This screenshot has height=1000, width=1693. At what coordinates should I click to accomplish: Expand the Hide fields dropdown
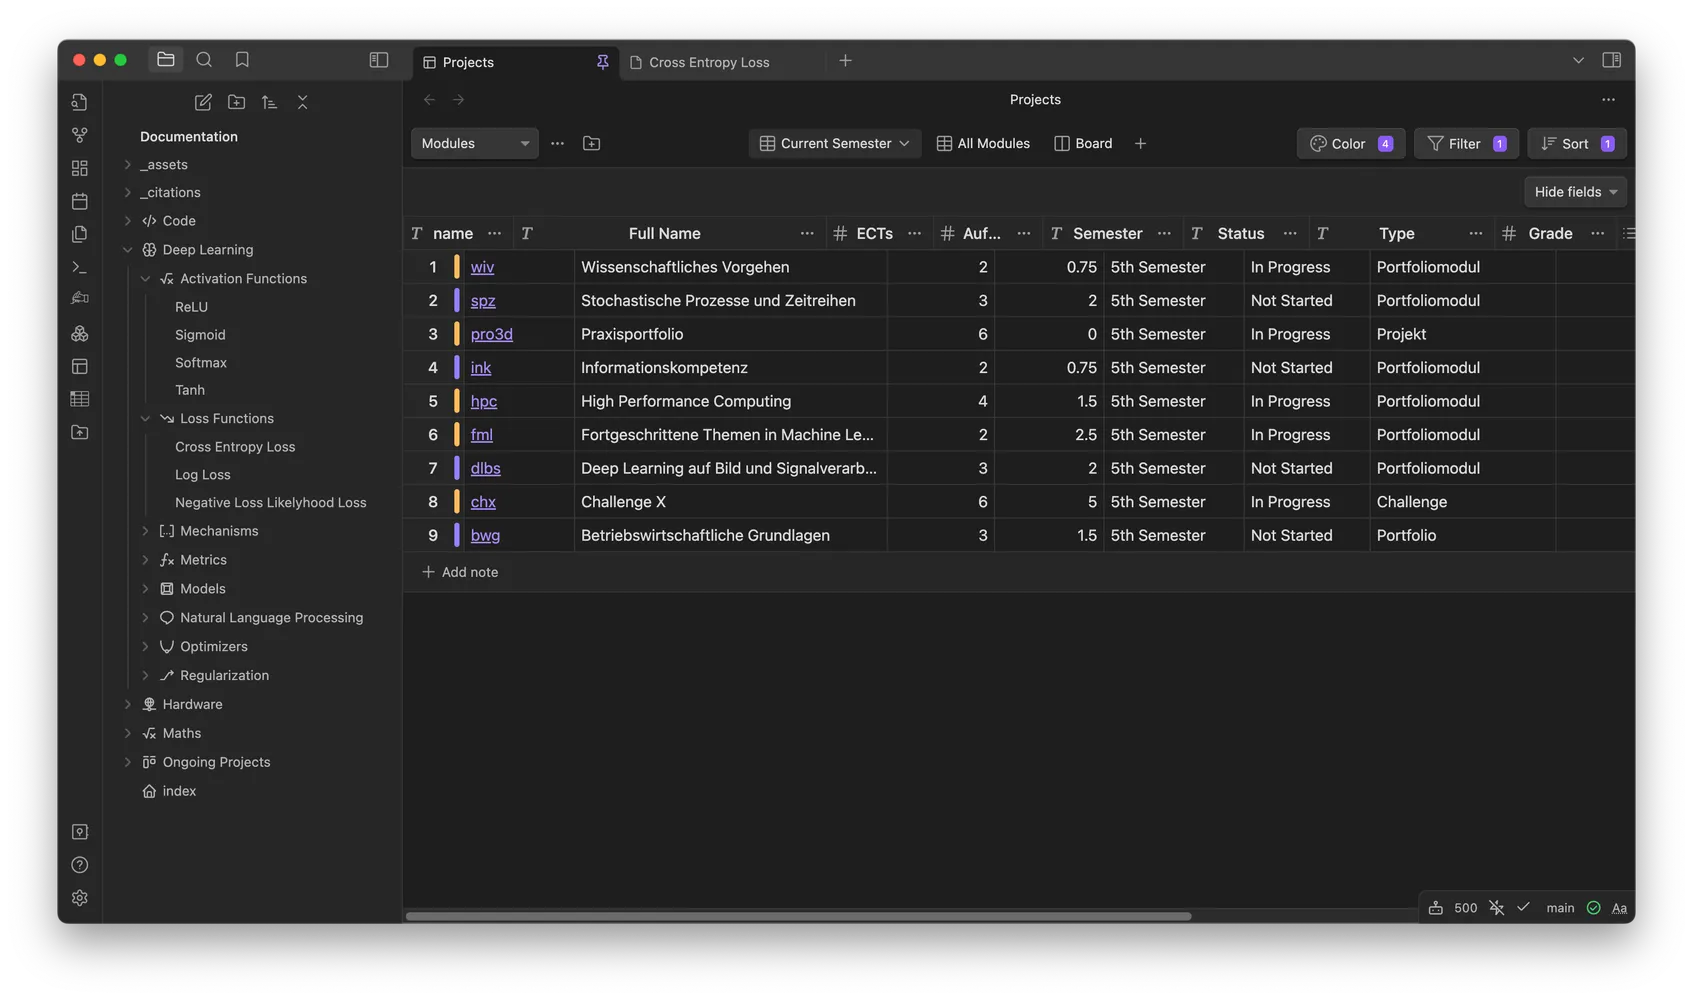(x=1575, y=191)
